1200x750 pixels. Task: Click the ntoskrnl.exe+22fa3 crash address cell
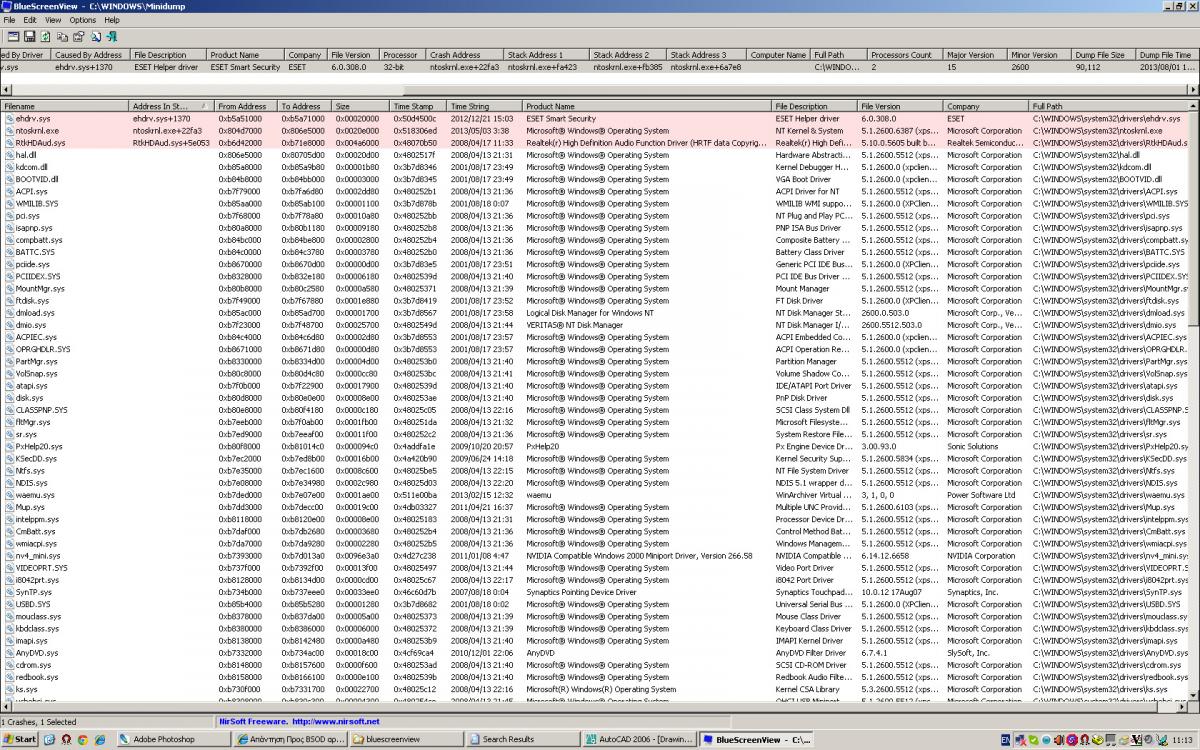tap(464, 67)
